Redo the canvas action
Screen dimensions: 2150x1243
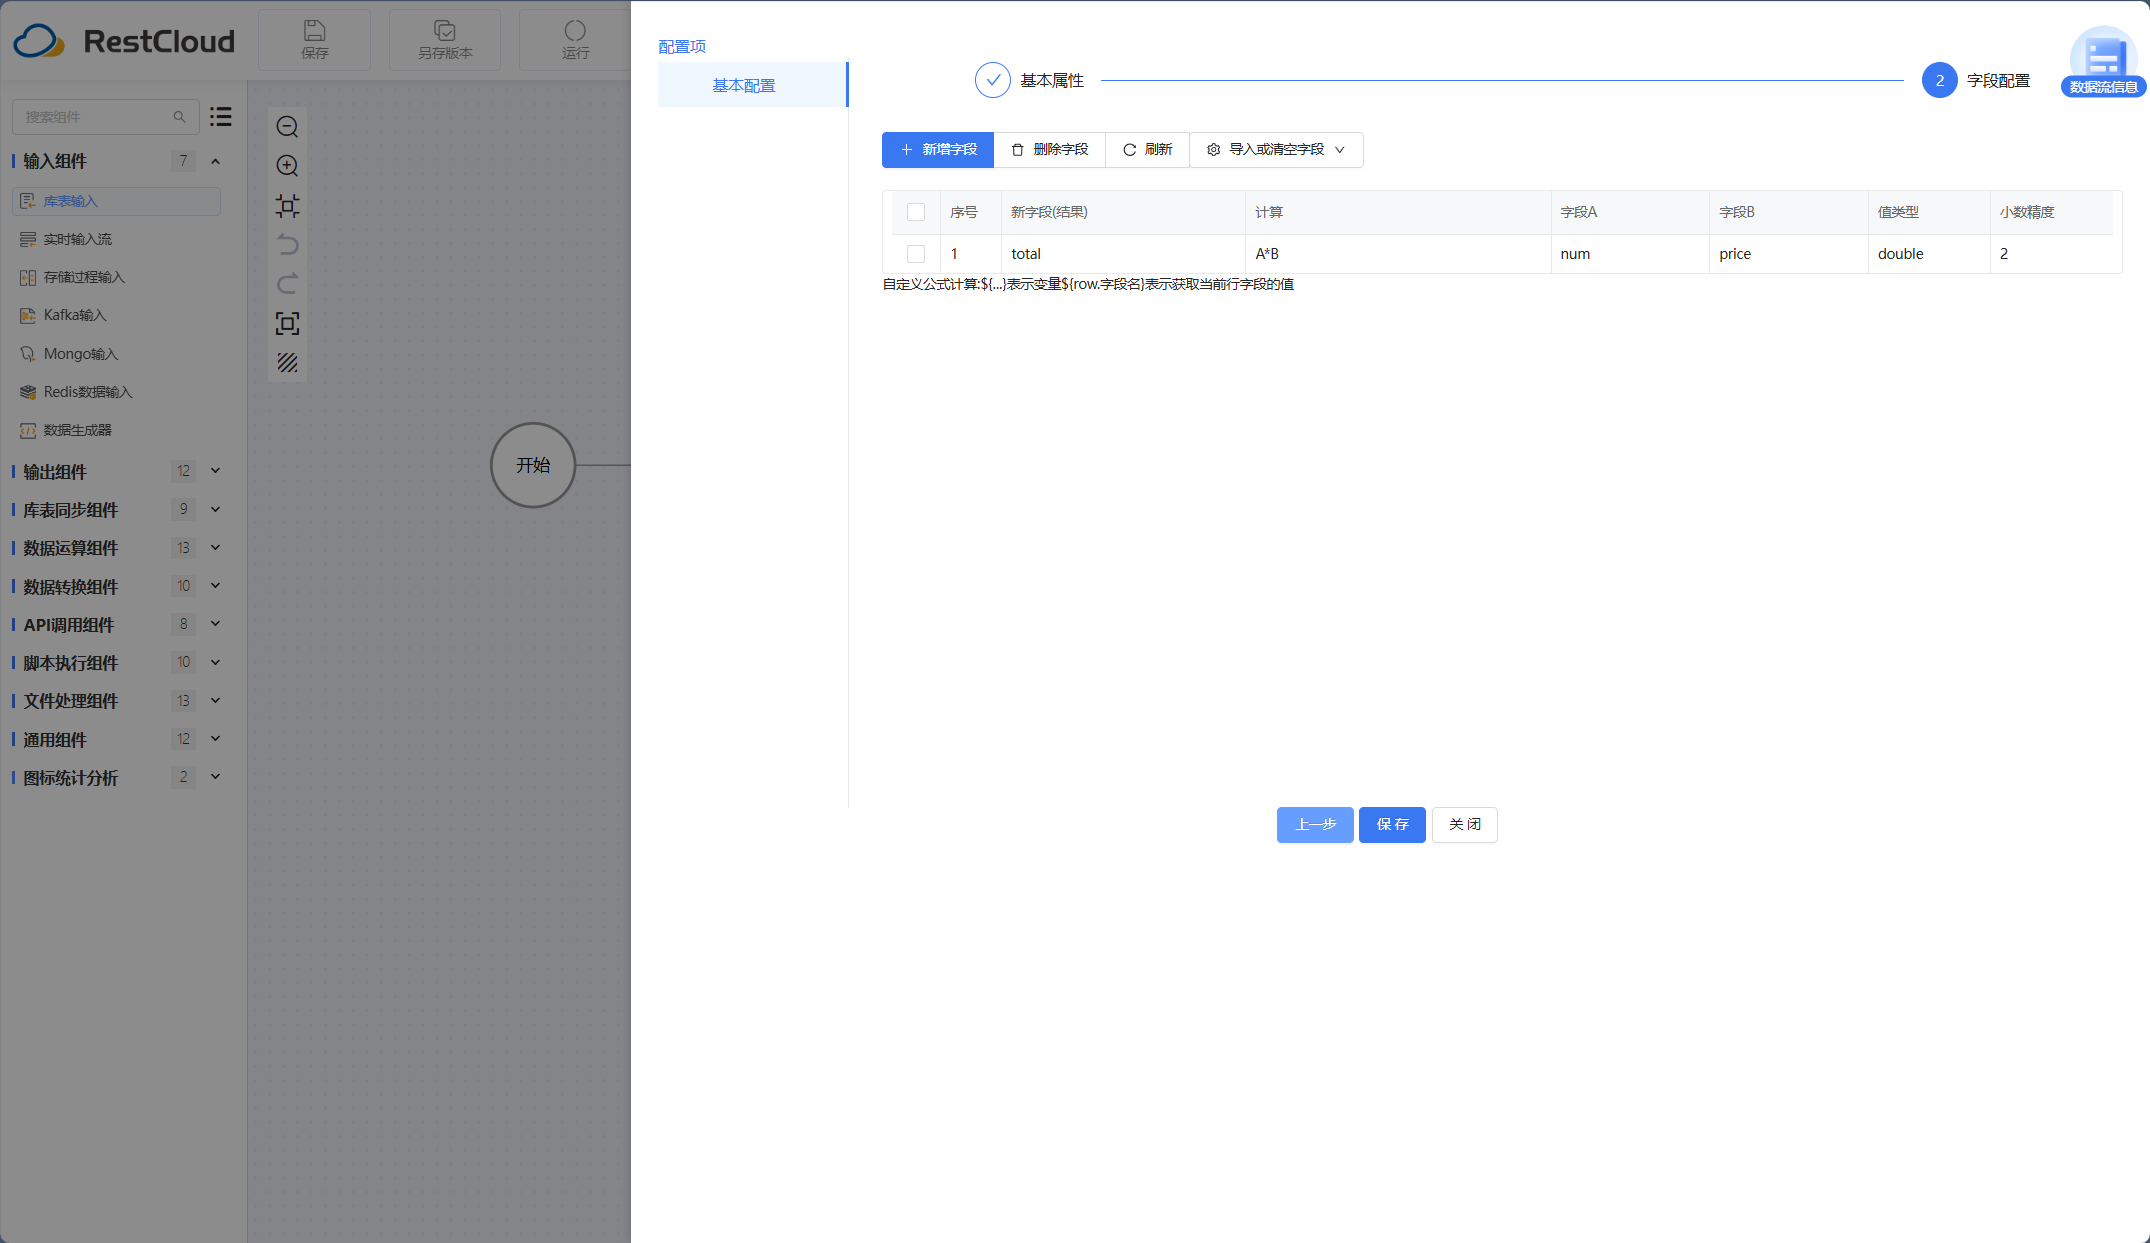[287, 284]
